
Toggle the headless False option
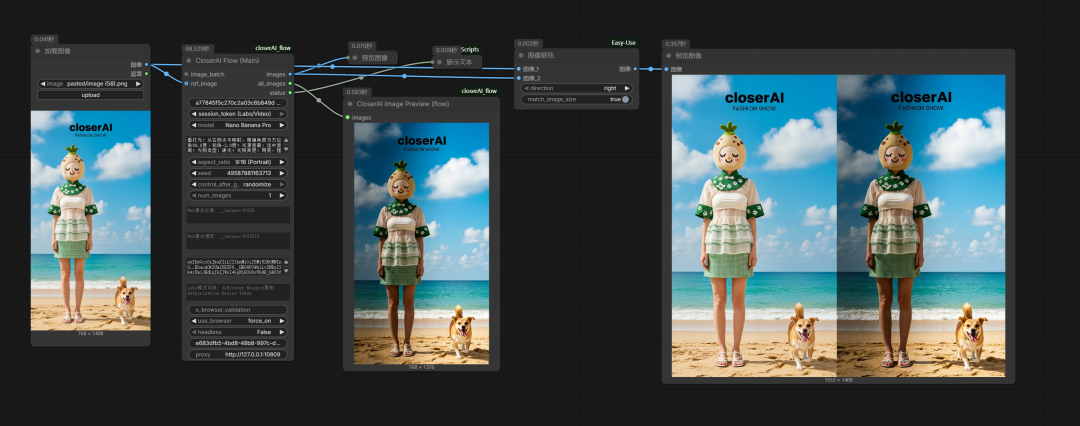(x=238, y=332)
